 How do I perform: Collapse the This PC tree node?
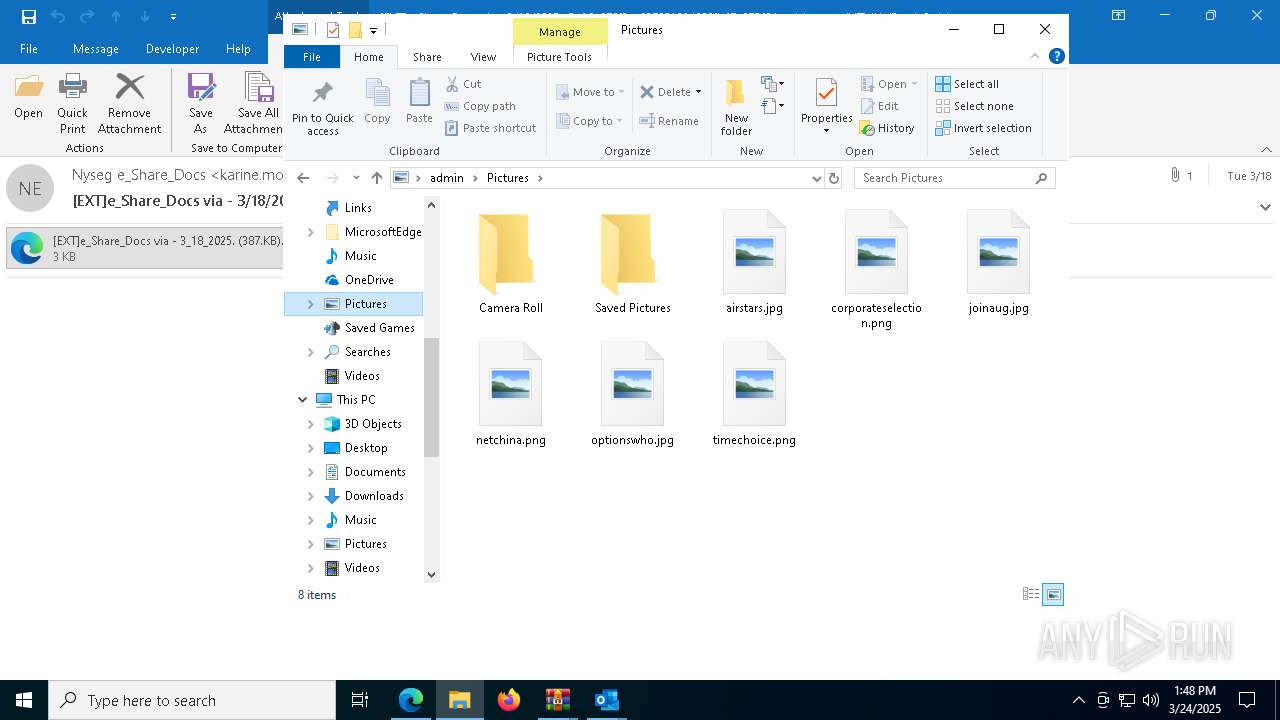pos(303,400)
